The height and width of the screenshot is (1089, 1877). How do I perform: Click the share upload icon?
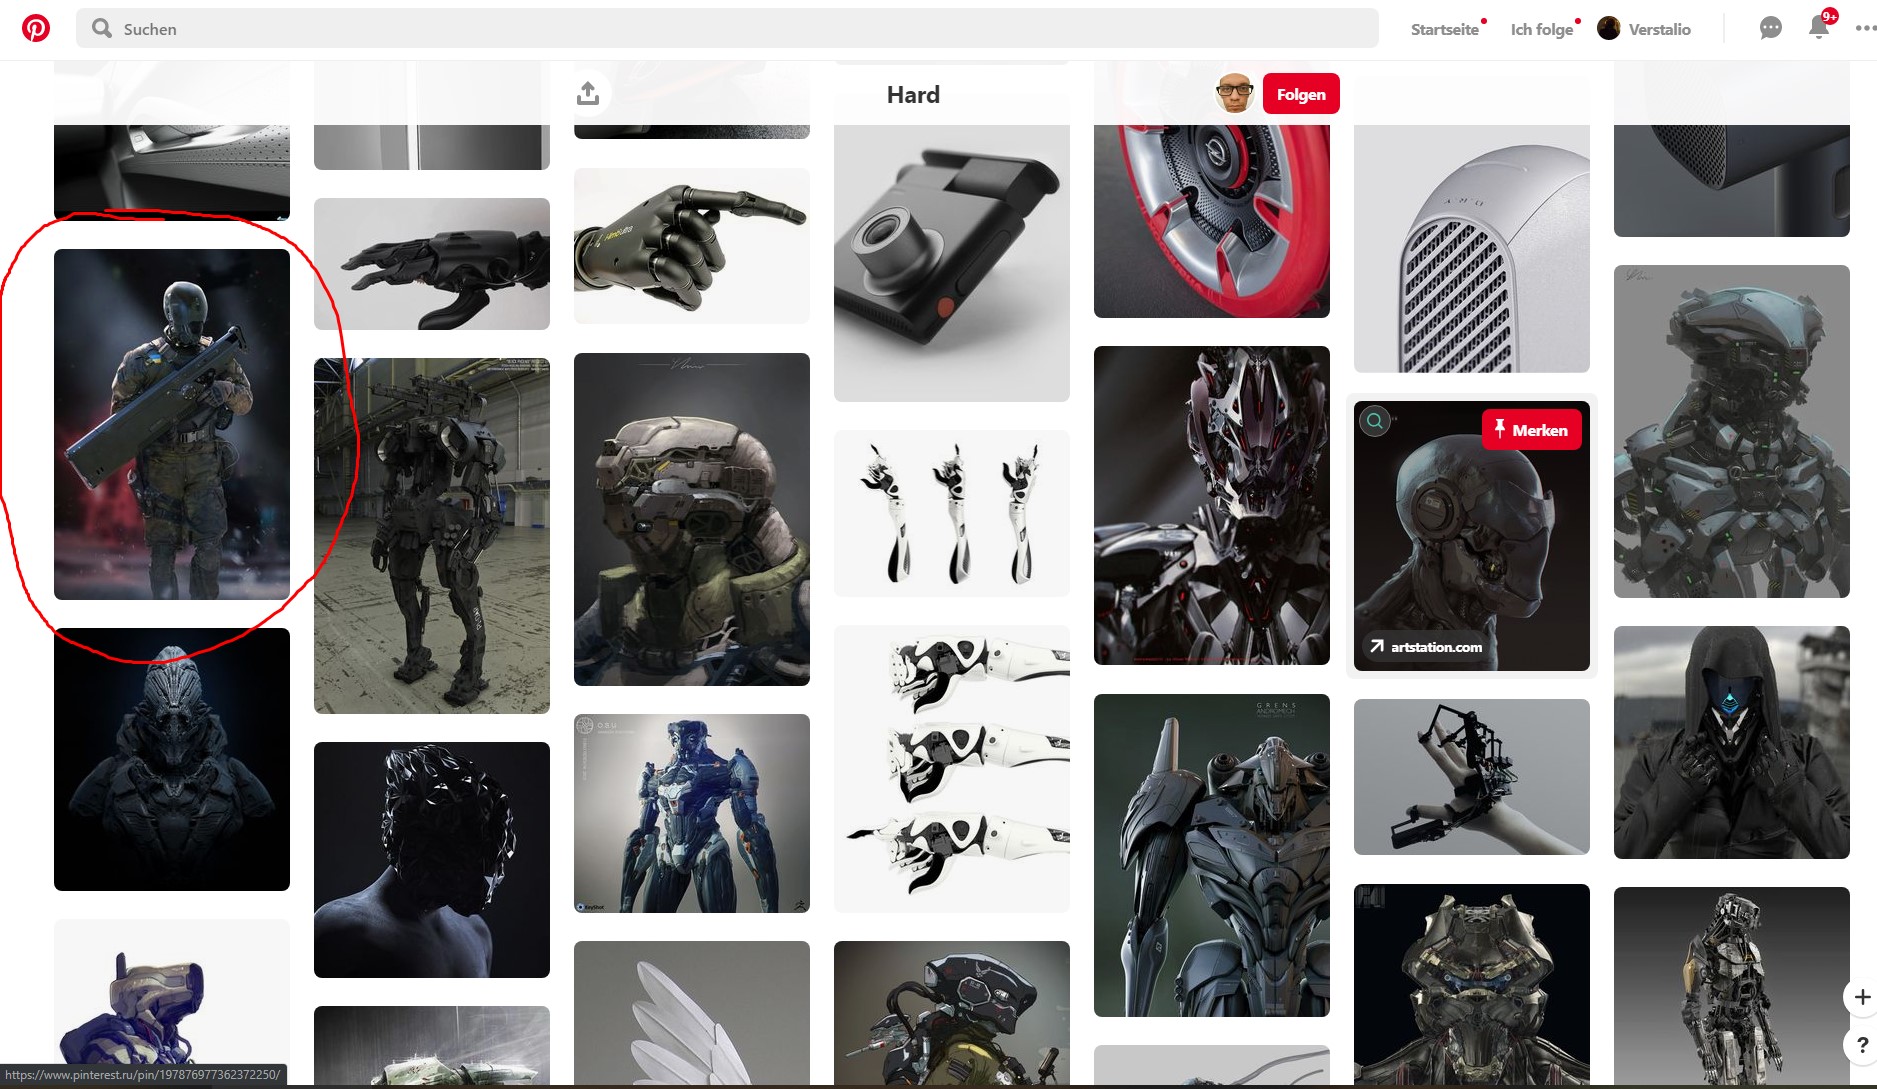click(x=588, y=93)
